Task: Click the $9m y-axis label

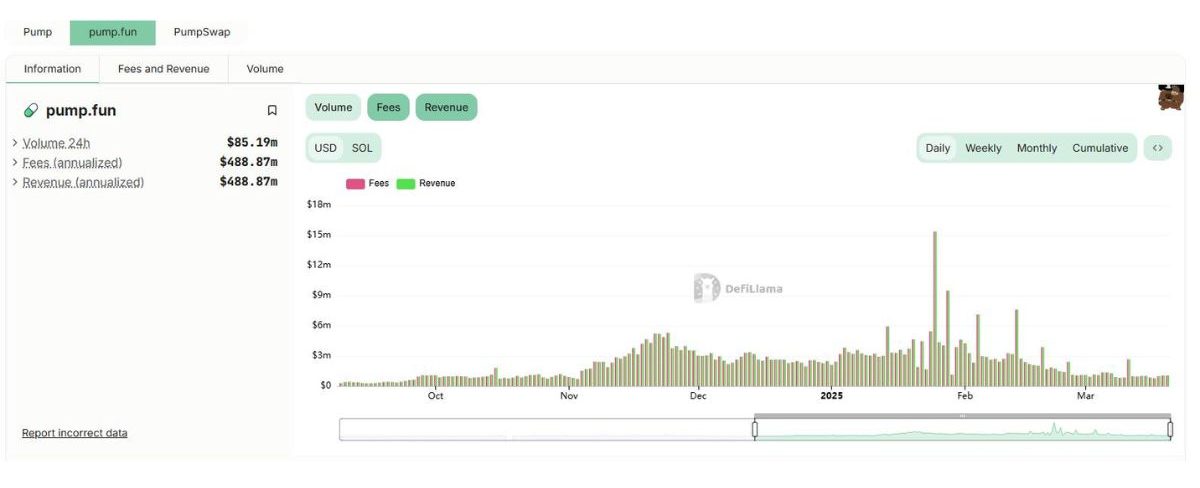Action: click(x=321, y=295)
